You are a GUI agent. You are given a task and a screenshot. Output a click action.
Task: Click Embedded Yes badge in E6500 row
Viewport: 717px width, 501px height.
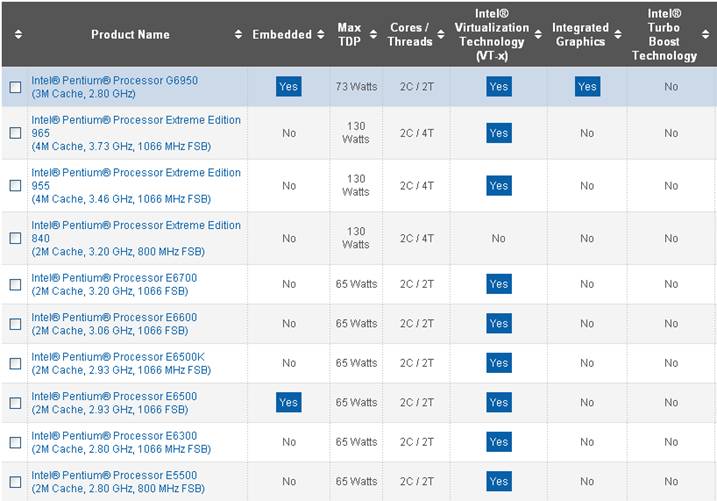(x=289, y=402)
